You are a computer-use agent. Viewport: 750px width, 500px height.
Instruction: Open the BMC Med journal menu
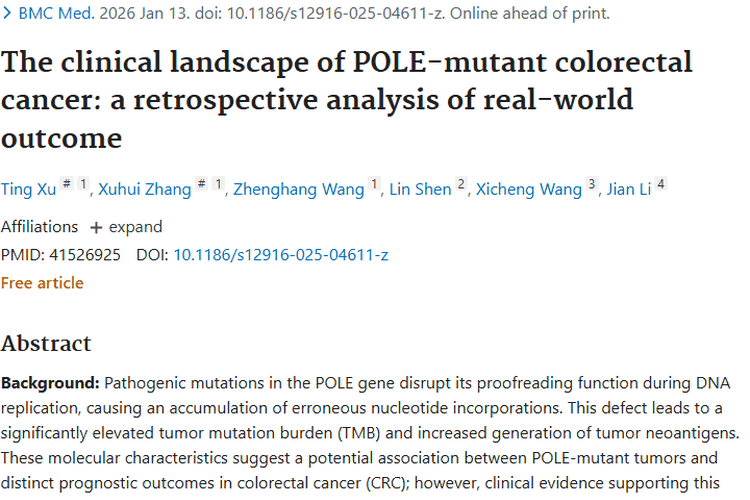[57, 14]
